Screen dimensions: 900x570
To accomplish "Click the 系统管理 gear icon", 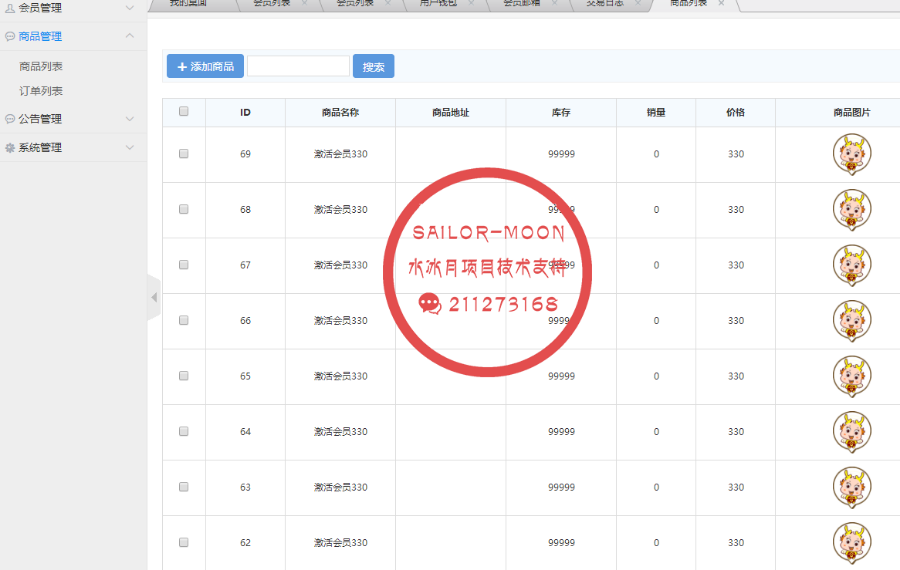I will coord(10,148).
